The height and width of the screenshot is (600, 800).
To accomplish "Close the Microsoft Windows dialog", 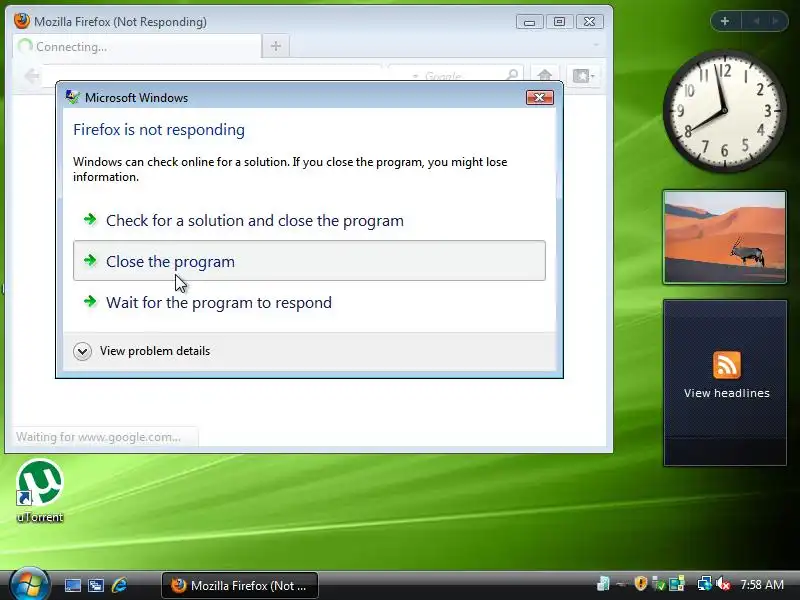I will click(539, 97).
